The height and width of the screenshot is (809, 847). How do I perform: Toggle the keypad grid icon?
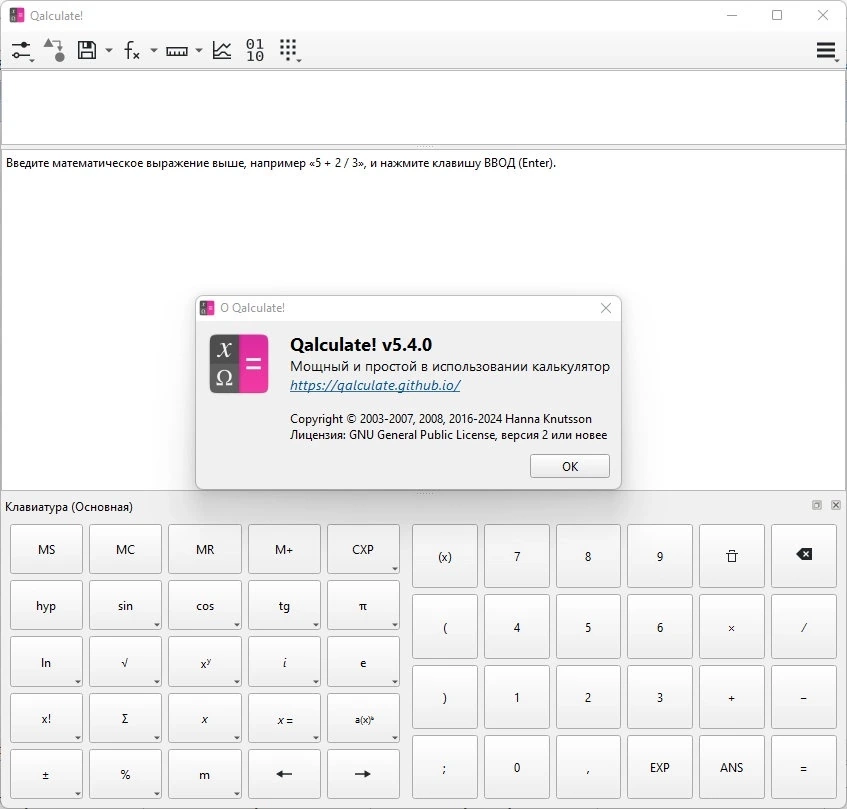(289, 50)
